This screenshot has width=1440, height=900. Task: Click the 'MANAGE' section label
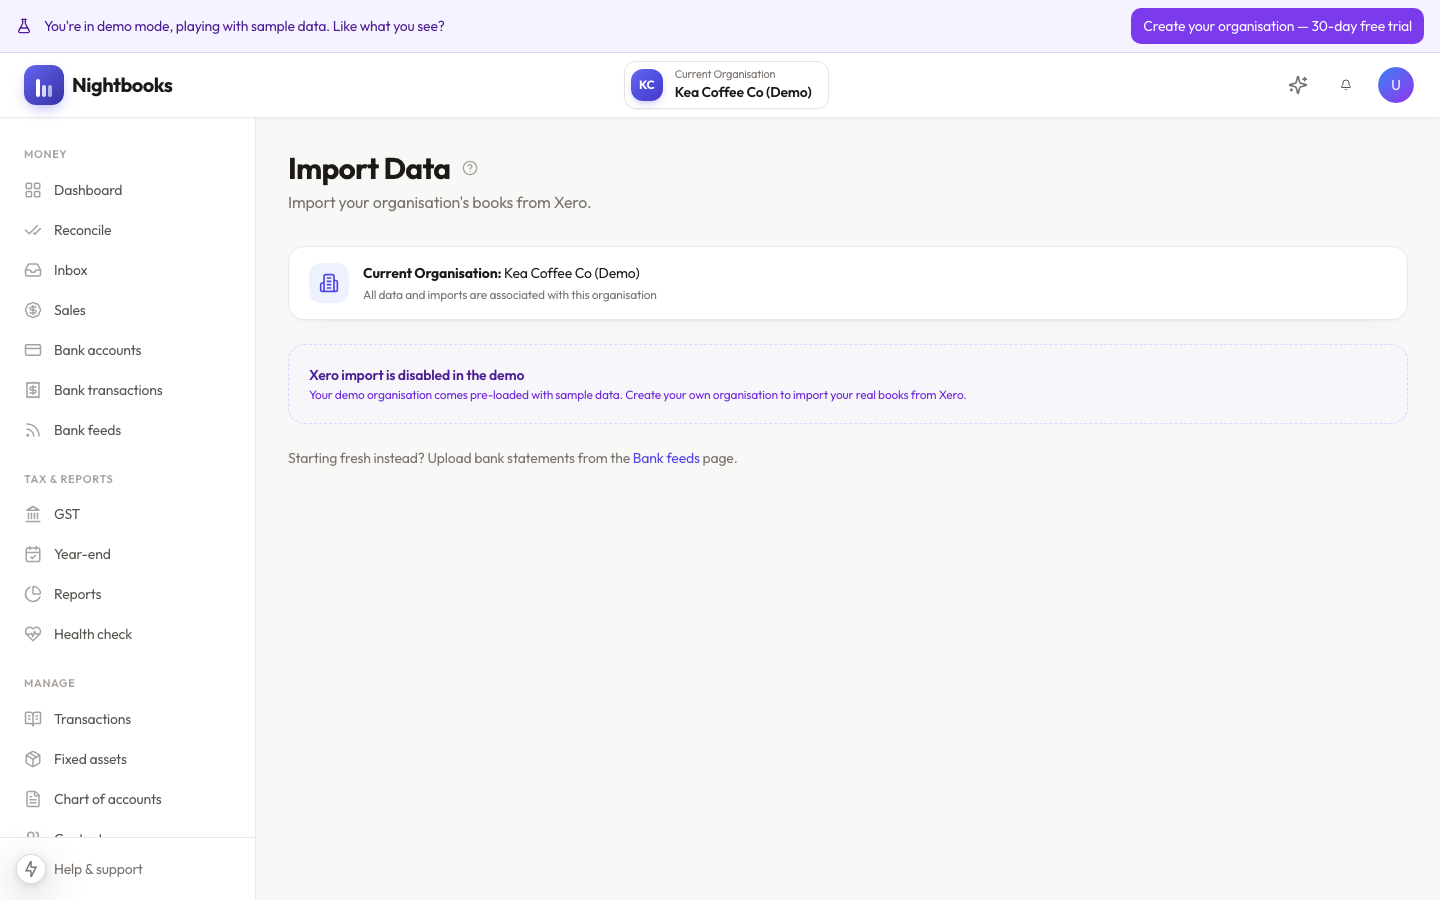coord(49,683)
